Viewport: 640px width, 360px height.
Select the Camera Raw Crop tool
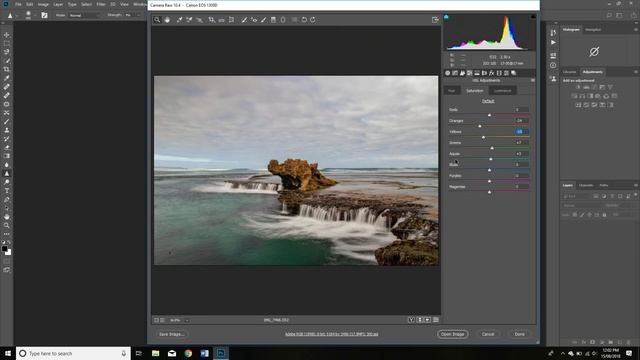[x=211, y=20]
